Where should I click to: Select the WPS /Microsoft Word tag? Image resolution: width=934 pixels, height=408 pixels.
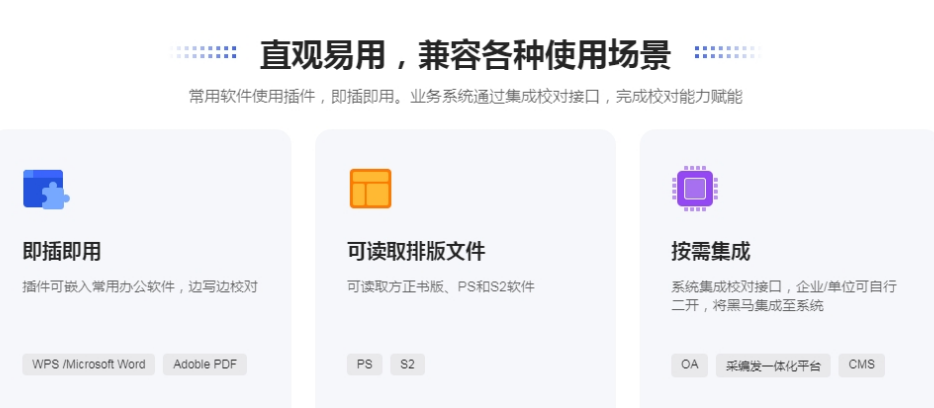click(89, 365)
